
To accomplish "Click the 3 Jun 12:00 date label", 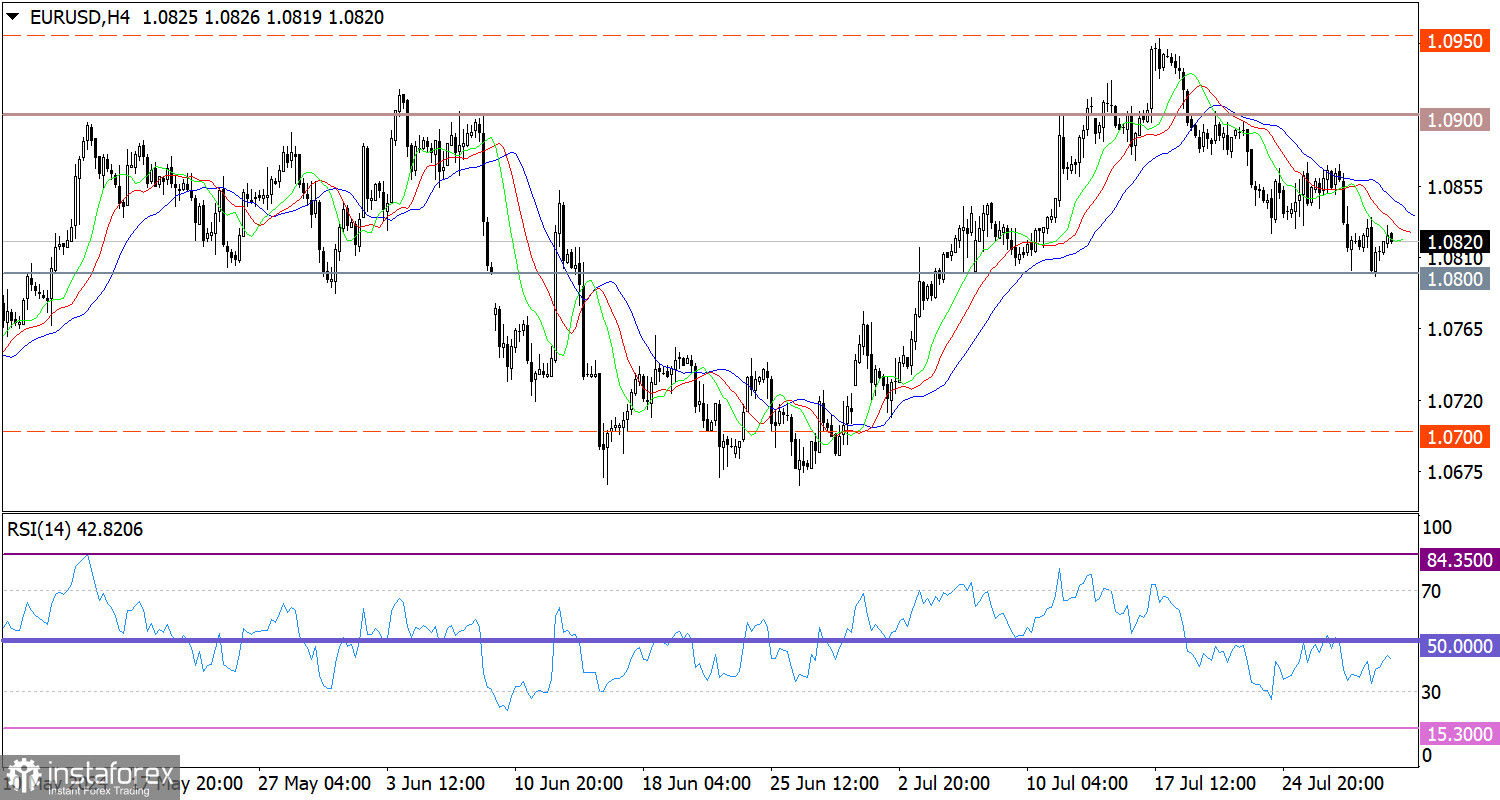I will pos(438,783).
